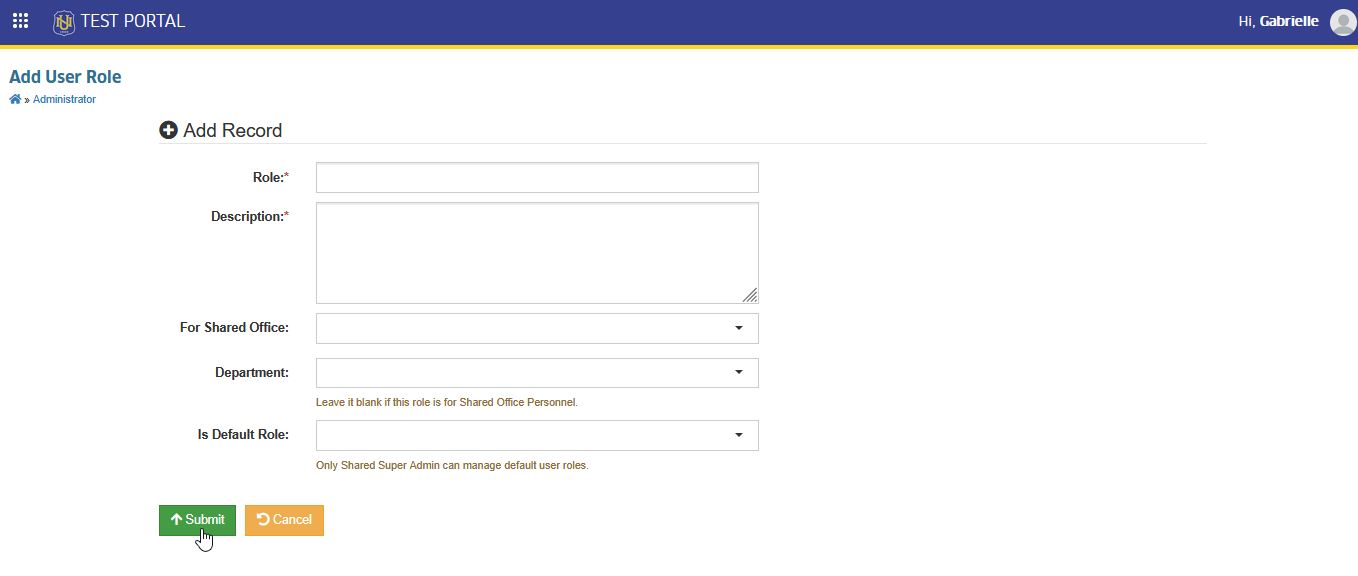Viewport: 1358px width, 576px height.
Task: Click the Add Record plus icon
Action: (169, 130)
